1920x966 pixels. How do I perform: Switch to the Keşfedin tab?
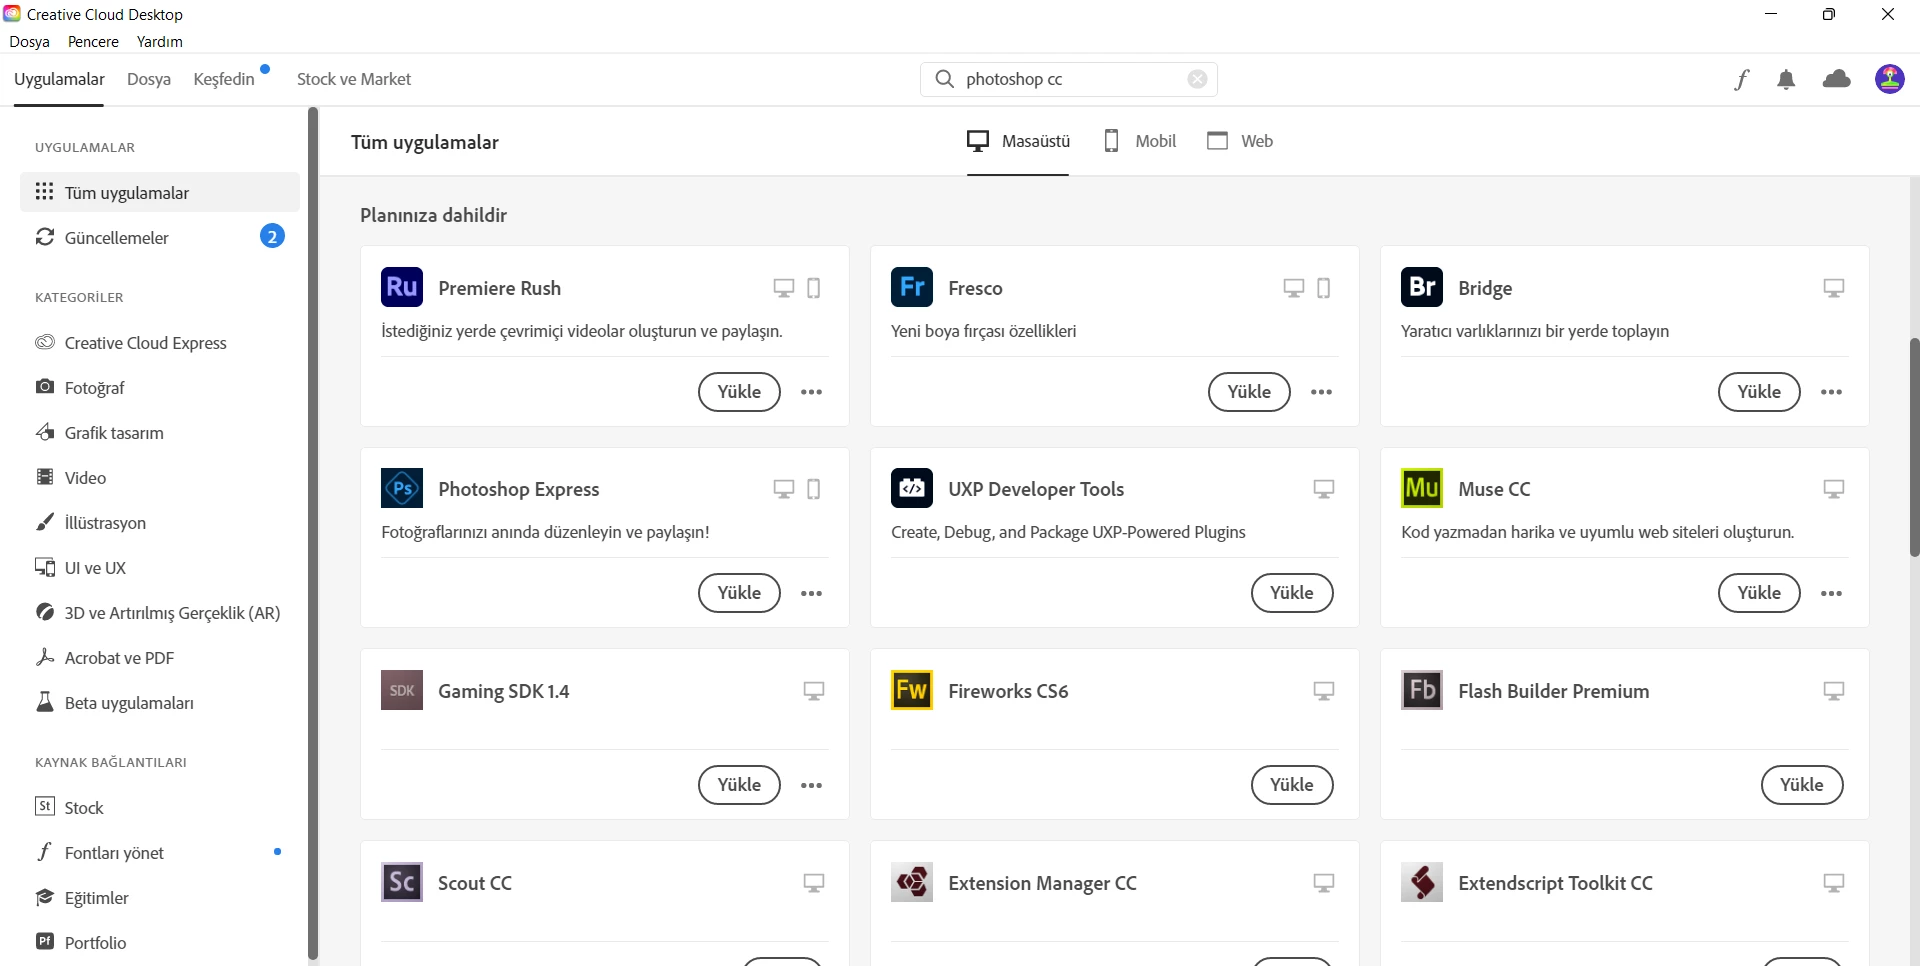tap(224, 79)
